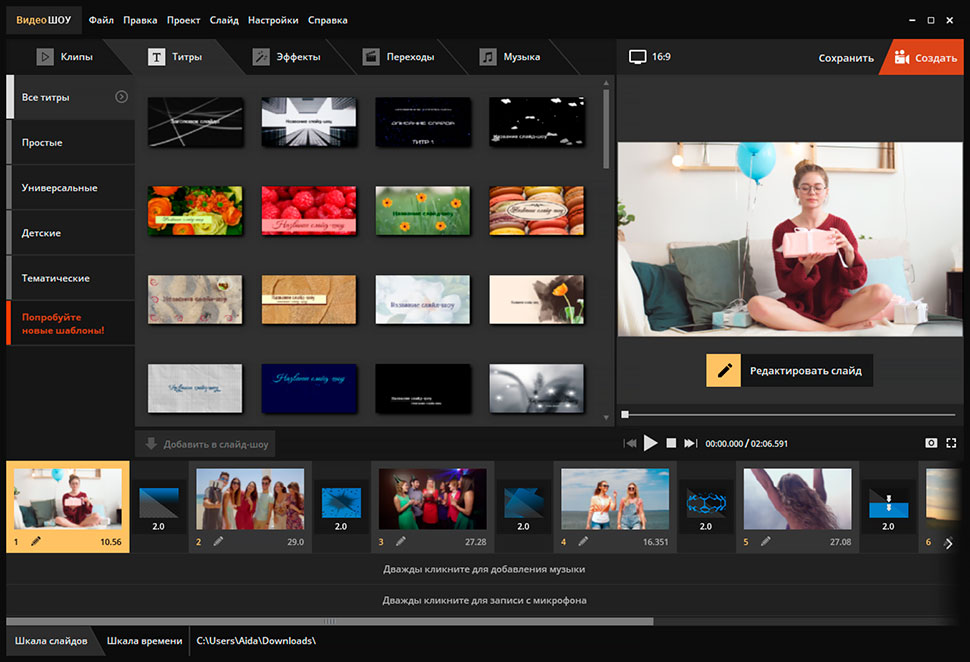Select the orange roses title template

[x=195, y=210]
